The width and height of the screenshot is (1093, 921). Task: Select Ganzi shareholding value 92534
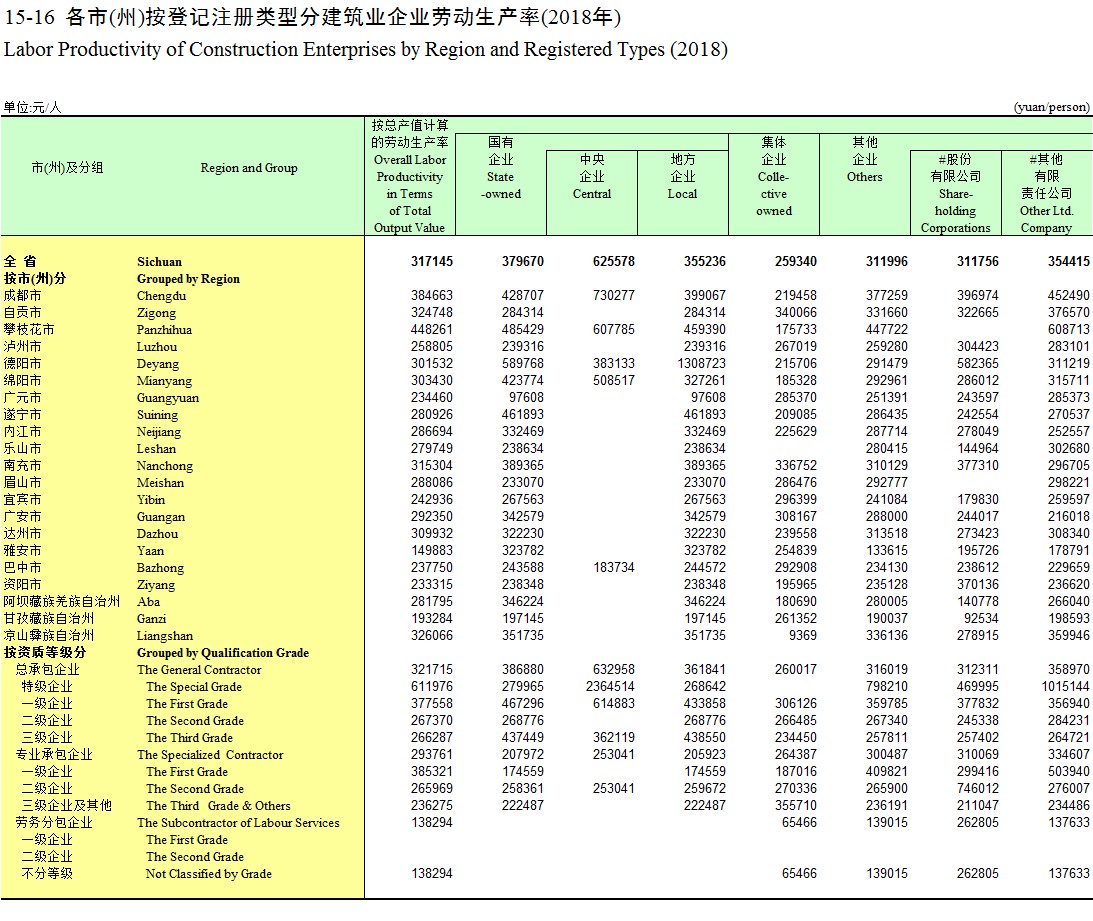click(981, 618)
